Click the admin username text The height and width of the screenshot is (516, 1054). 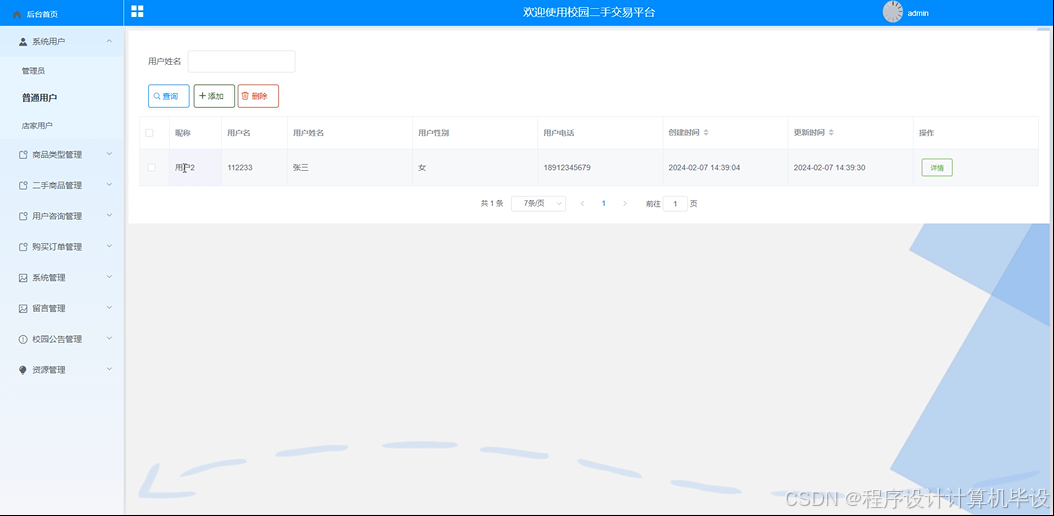tap(918, 13)
